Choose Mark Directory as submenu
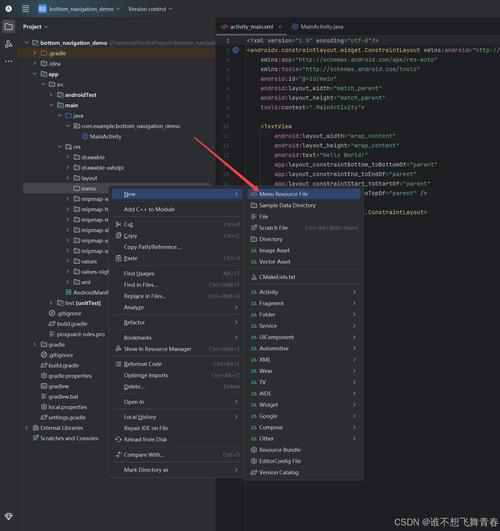 [176, 470]
